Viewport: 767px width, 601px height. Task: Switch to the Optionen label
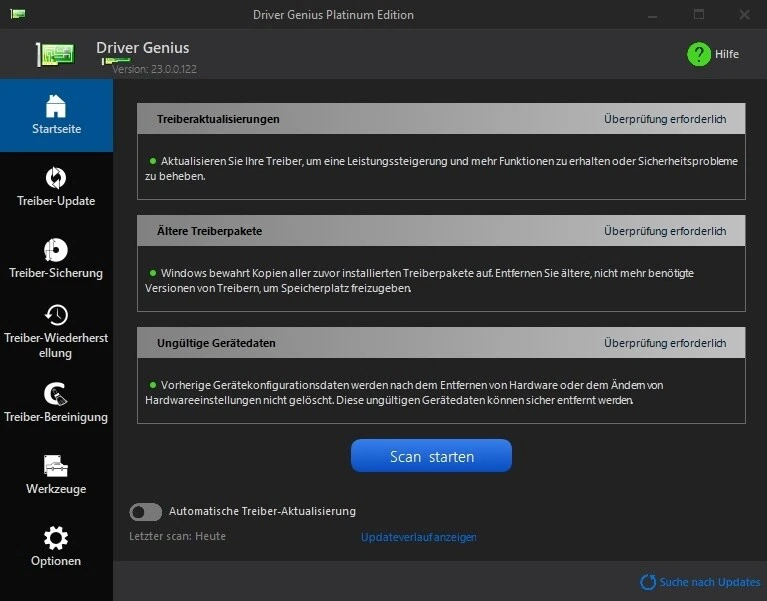tap(56, 561)
